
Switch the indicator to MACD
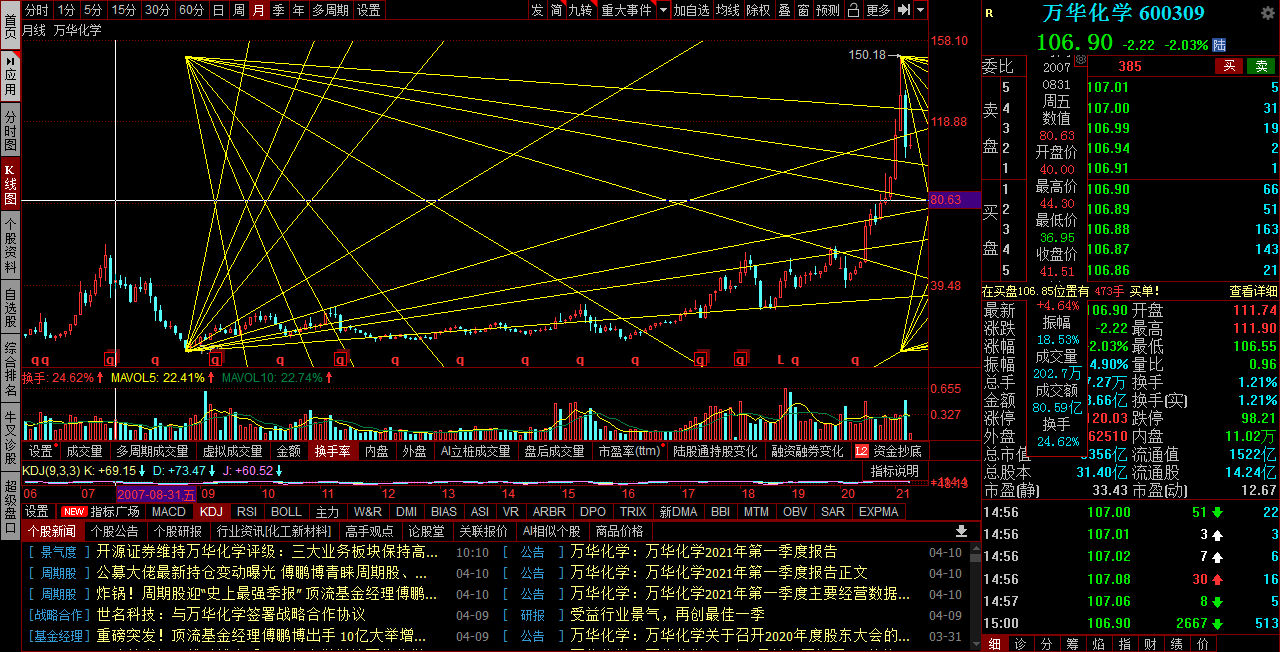(169, 511)
